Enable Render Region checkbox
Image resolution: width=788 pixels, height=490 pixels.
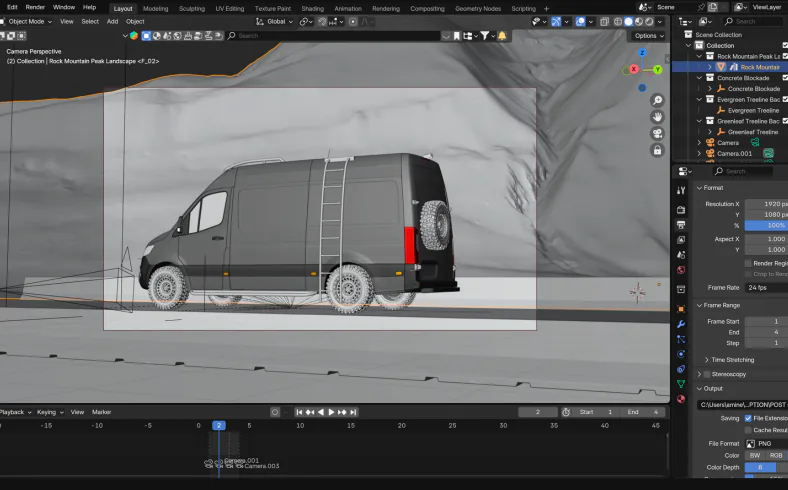tap(748, 263)
